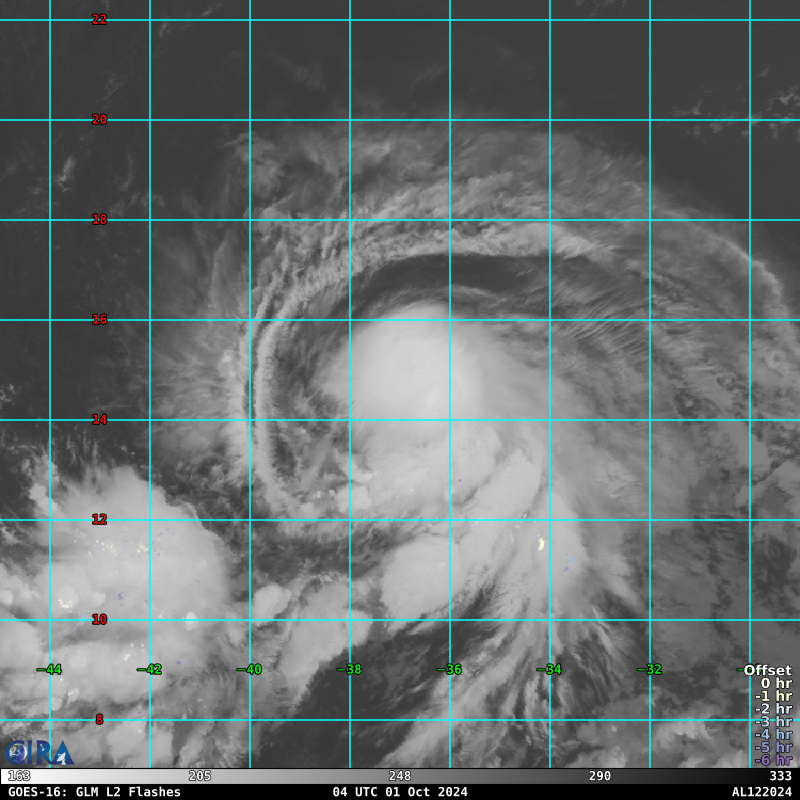
Task: Click the latitude label 12
Action: pyautogui.click(x=99, y=519)
